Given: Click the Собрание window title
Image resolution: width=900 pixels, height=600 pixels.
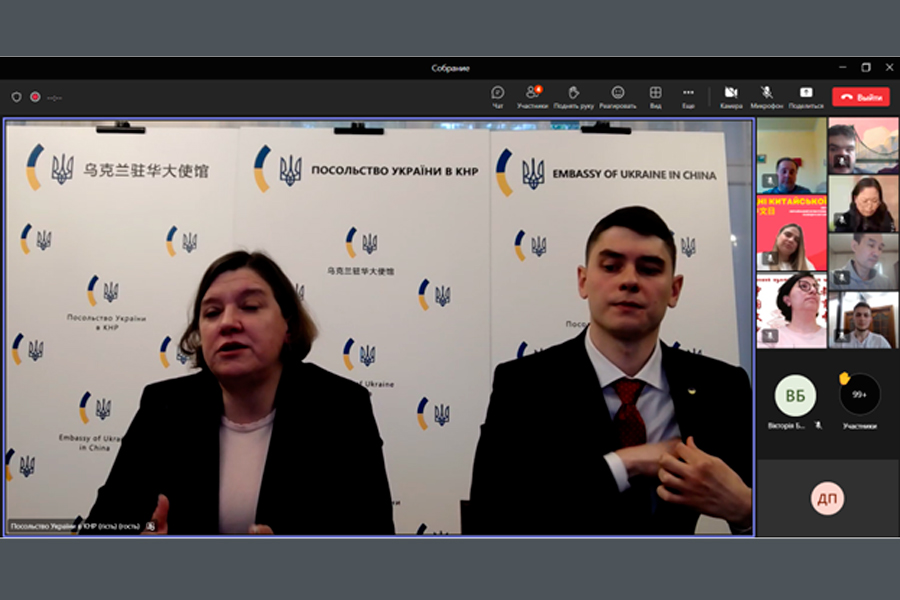Looking at the screenshot, I should [450, 68].
